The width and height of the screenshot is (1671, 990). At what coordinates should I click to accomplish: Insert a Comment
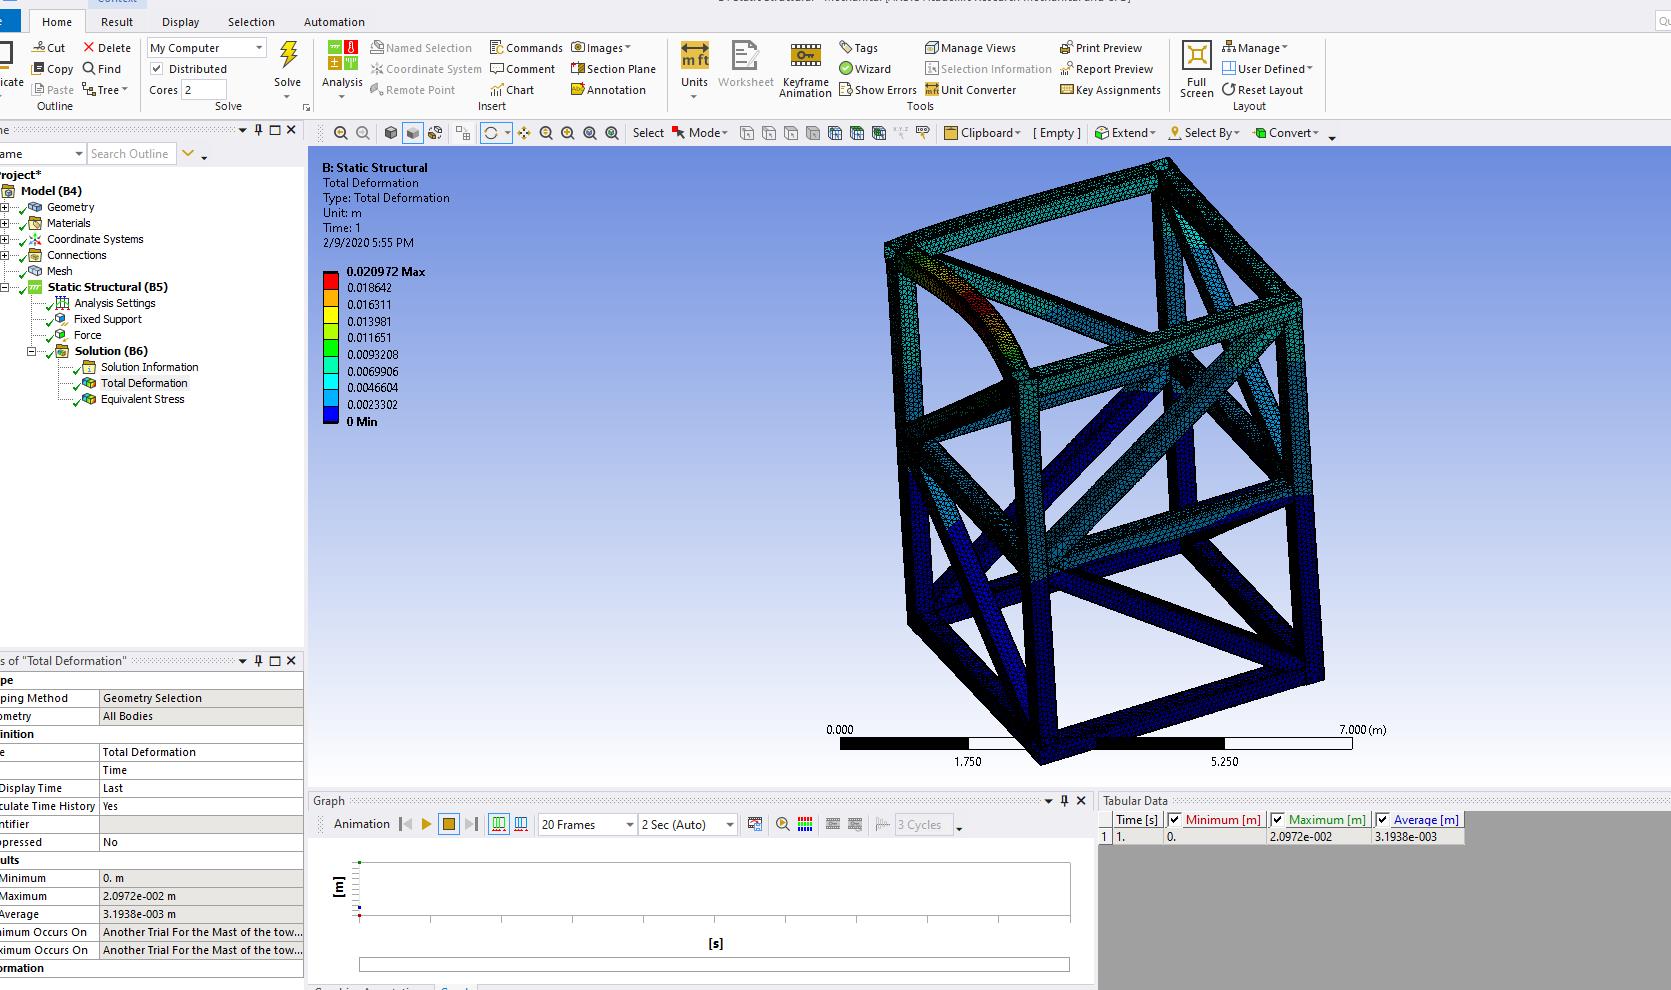click(x=522, y=69)
